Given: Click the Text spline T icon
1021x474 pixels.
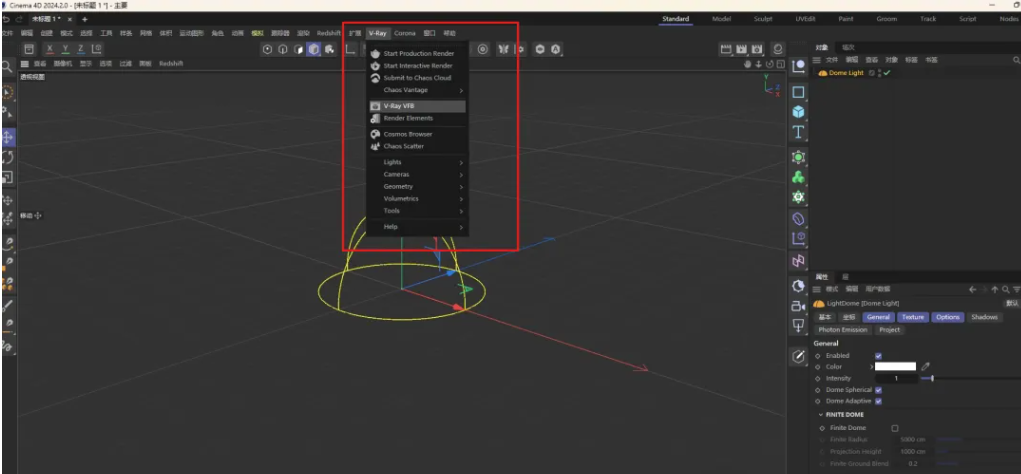Looking at the screenshot, I should click(798, 132).
